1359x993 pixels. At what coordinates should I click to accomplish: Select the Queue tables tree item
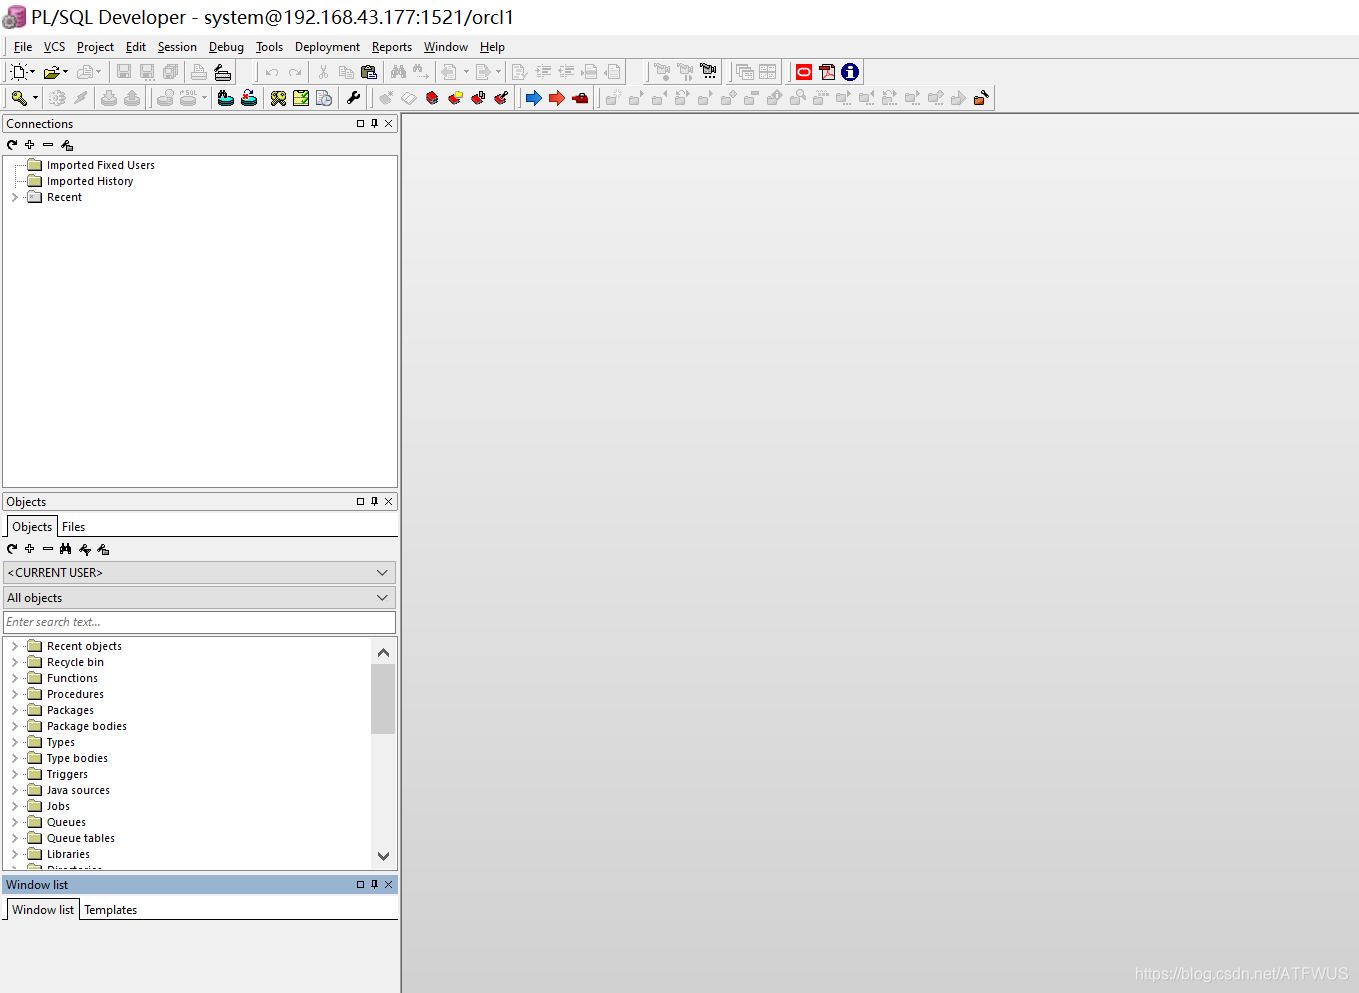[x=80, y=839]
